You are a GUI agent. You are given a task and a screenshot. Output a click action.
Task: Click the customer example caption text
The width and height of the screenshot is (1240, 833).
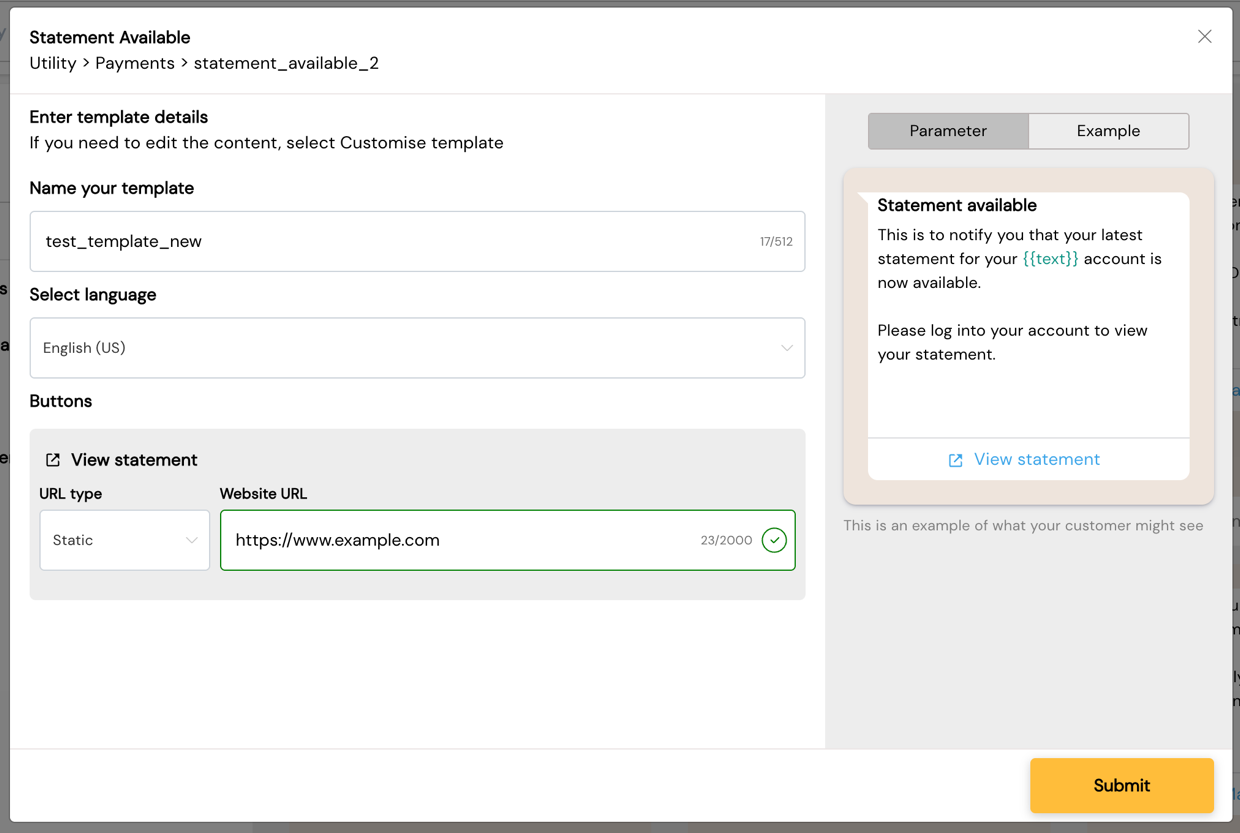click(x=1023, y=525)
